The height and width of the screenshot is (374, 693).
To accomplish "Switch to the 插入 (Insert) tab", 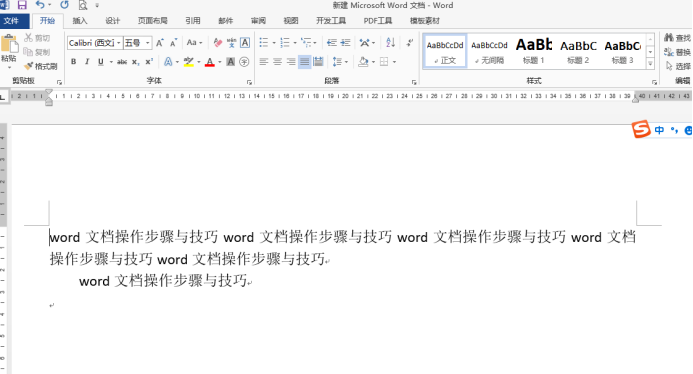I will 80,21.
